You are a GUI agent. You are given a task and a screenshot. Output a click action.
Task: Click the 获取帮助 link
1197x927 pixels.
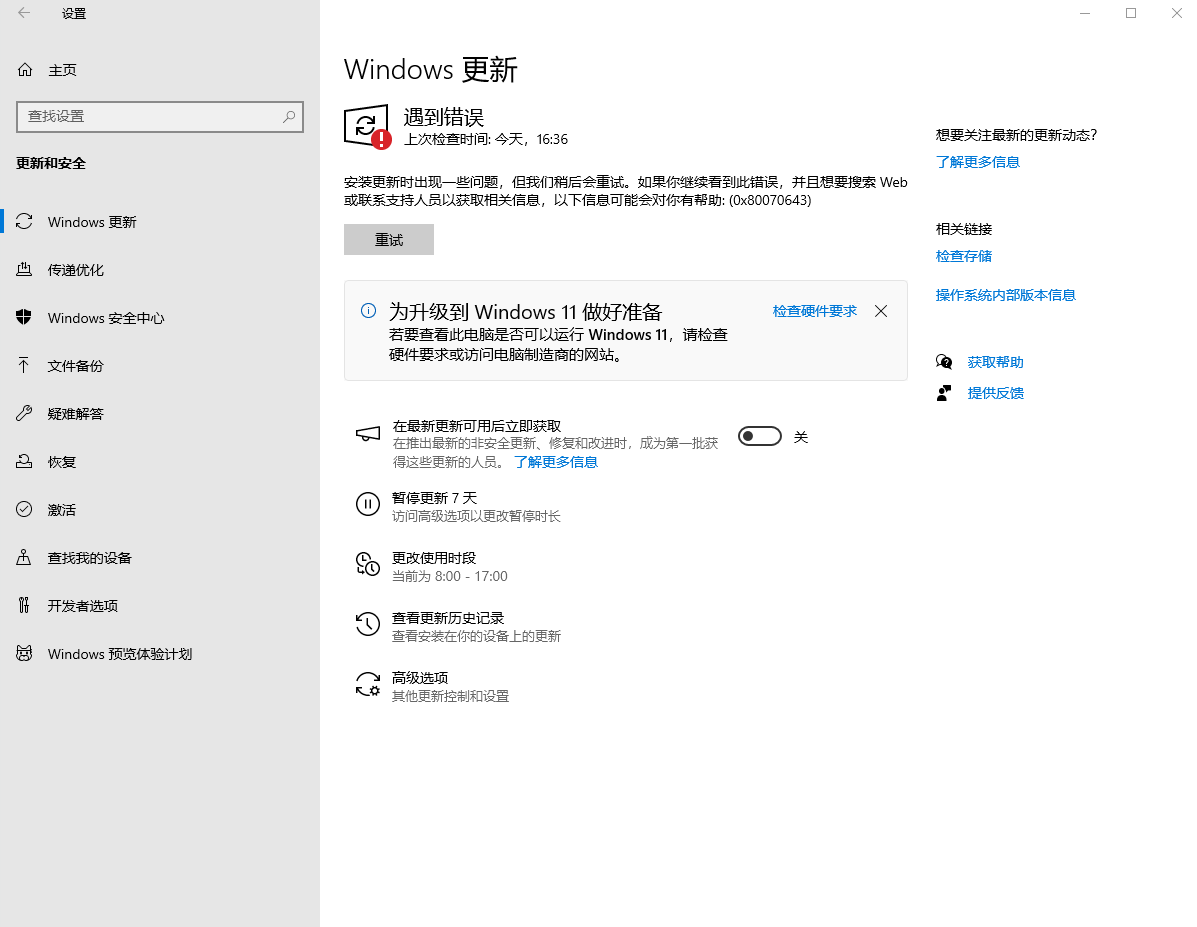[995, 362]
